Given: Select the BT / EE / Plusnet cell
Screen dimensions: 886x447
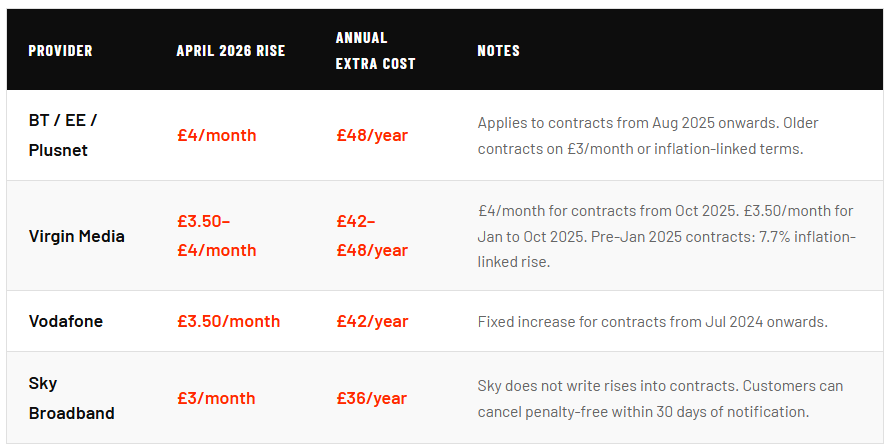Looking at the screenshot, I should (63, 135).
